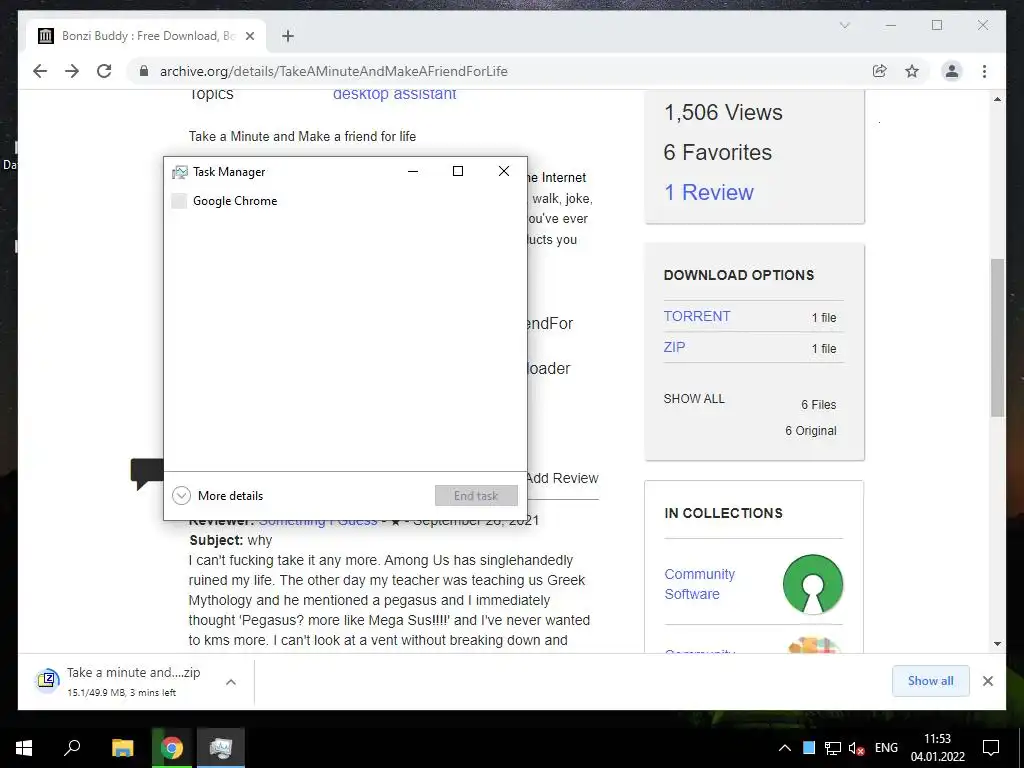Click the address bar URL
The width and height of the screenshot is (1024, 768).
334,71
